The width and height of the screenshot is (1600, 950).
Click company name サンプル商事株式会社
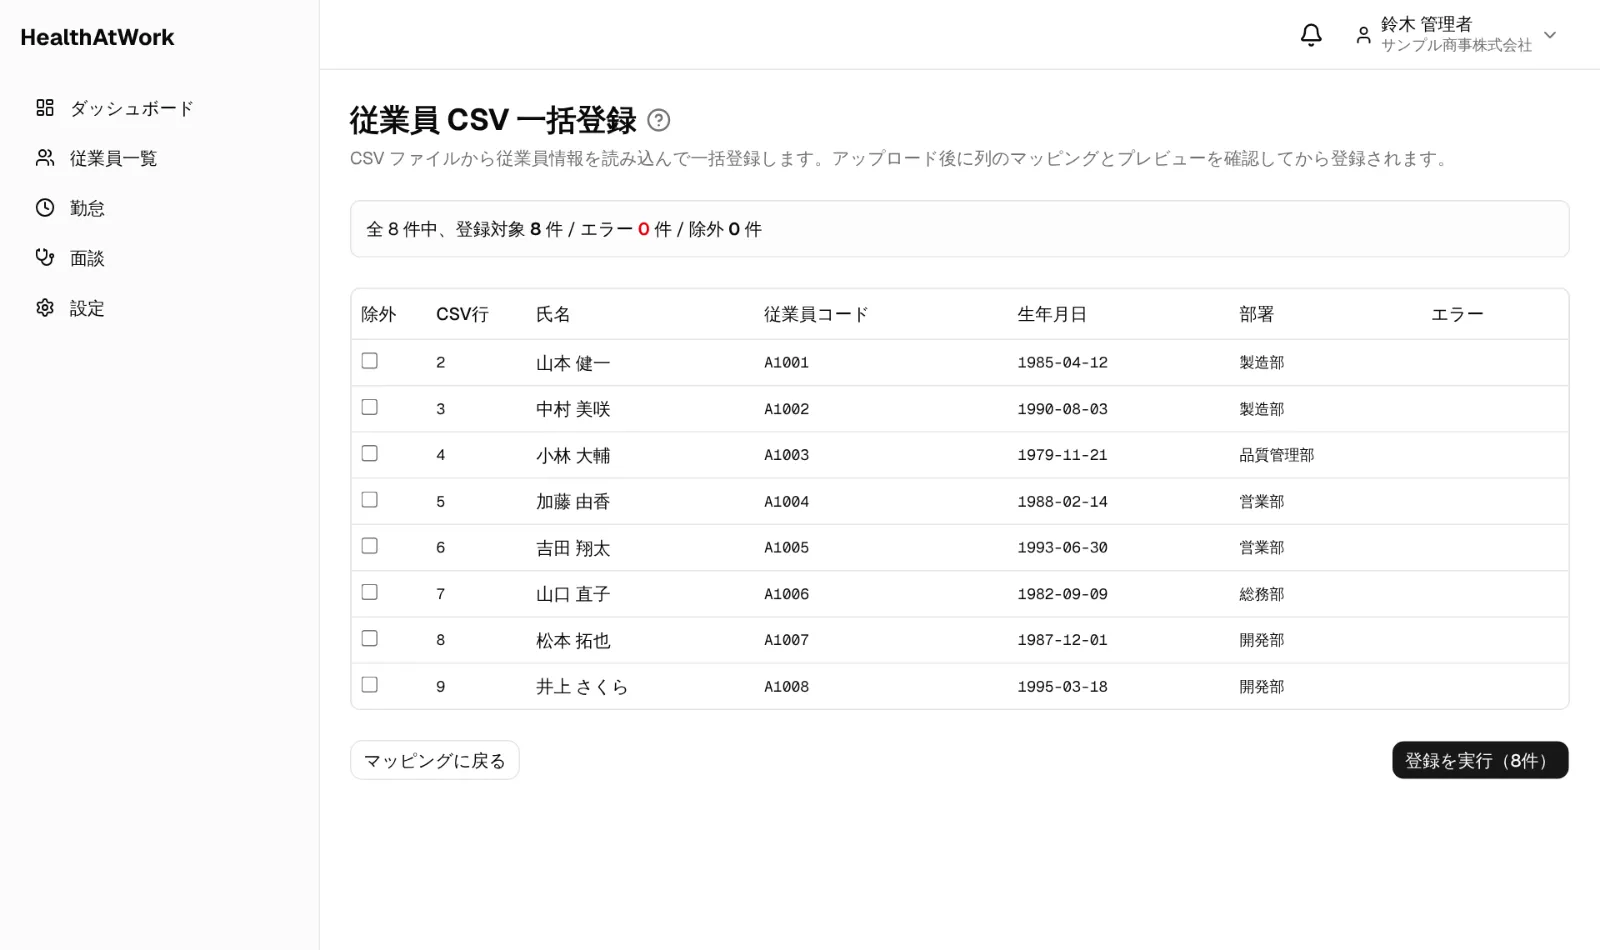click(x=1456, y=45)
